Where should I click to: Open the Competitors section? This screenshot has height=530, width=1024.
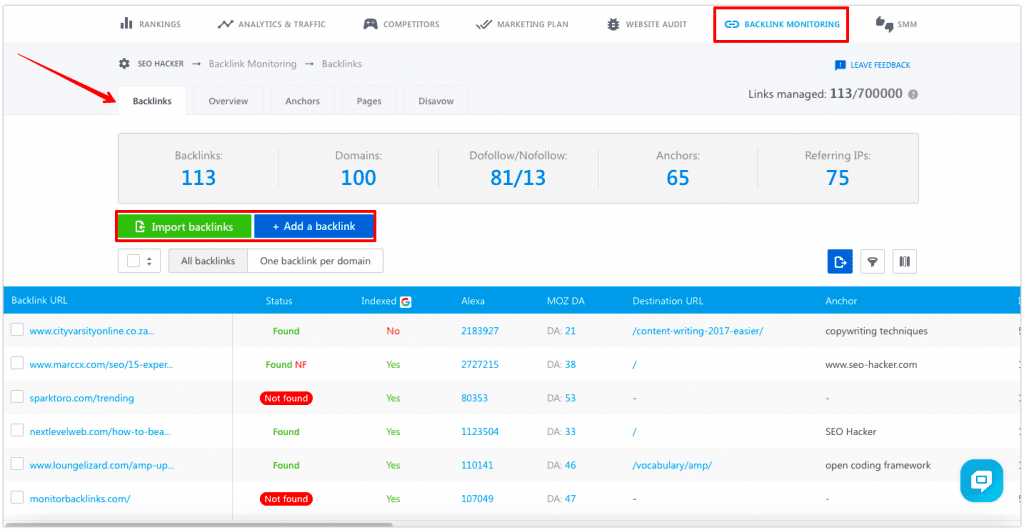coord(402,24)
